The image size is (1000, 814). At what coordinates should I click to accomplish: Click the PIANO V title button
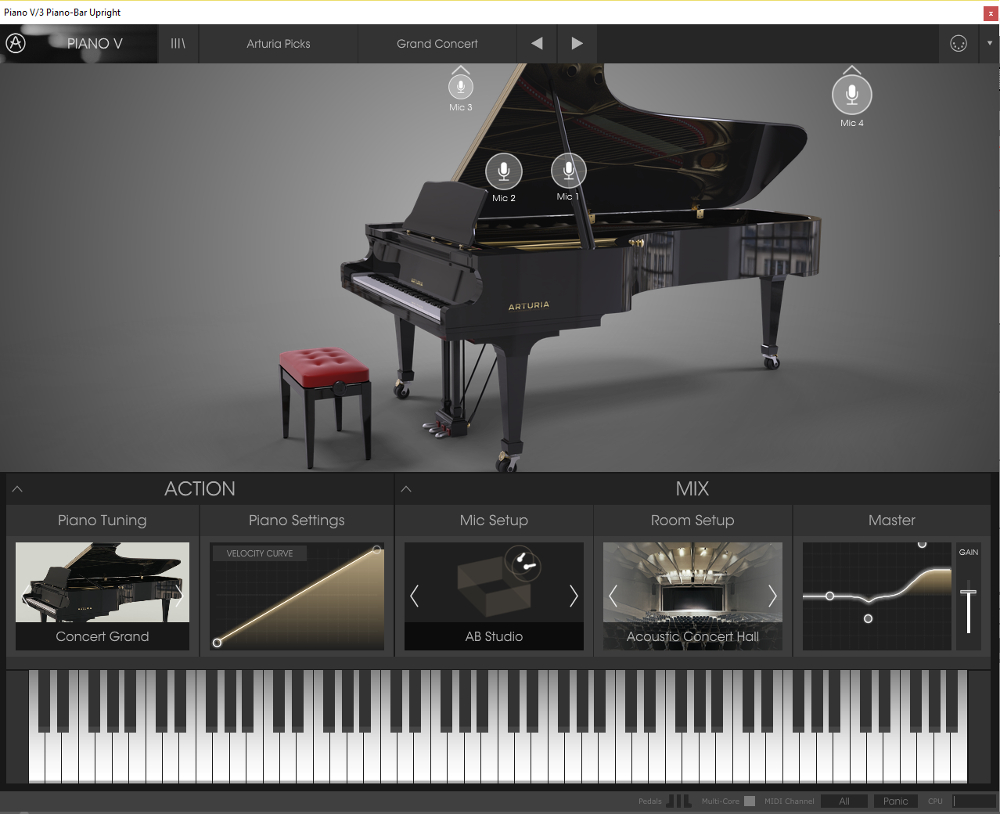pyautogui.click(x=94, y=43)
